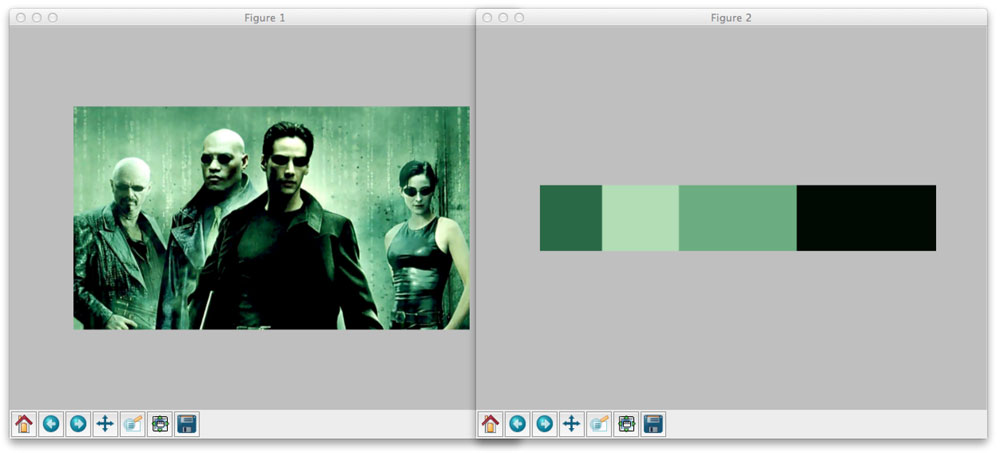Click the Figure 1 window title
This screenshot has width=1000, height=453.
click(265, 18)
